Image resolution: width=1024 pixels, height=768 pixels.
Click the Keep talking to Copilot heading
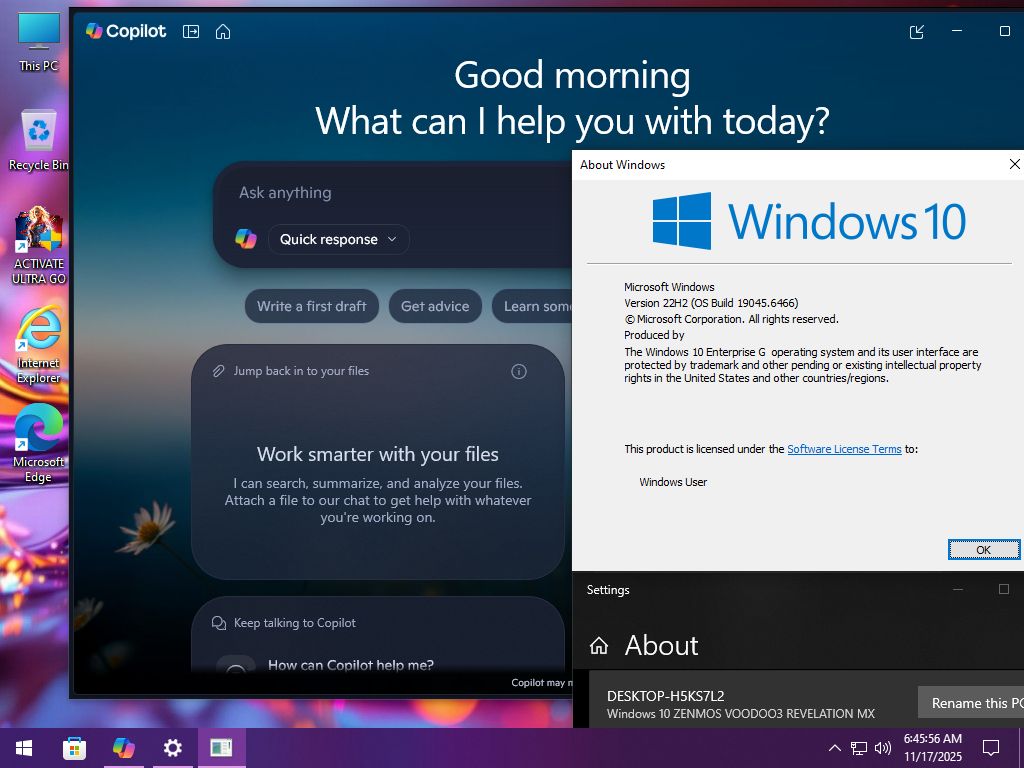pos(295,623)
